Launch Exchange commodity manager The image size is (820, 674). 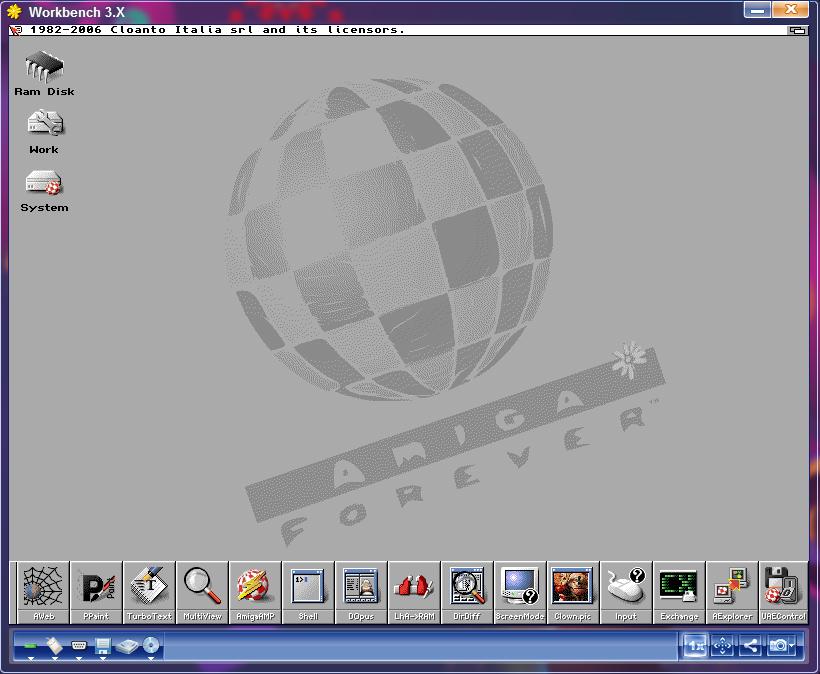[679, 592]
